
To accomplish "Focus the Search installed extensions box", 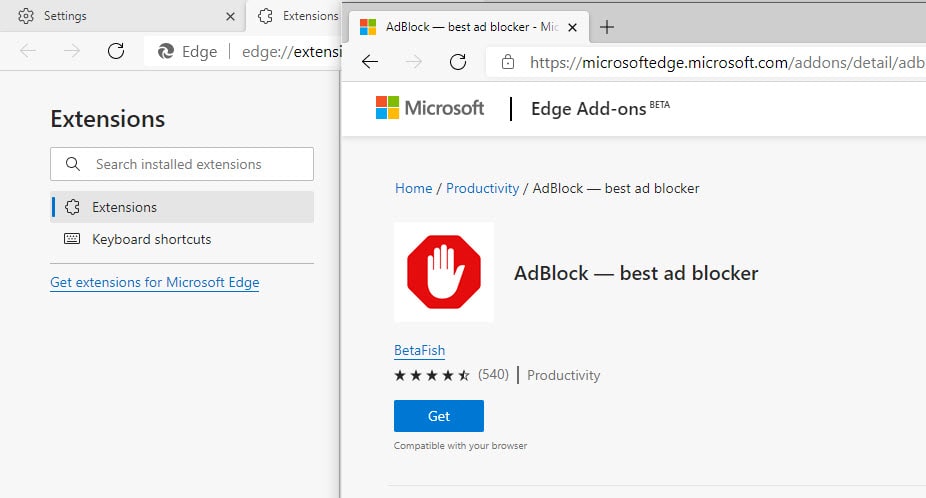I will pyautogui.click(x=182, y=164).
